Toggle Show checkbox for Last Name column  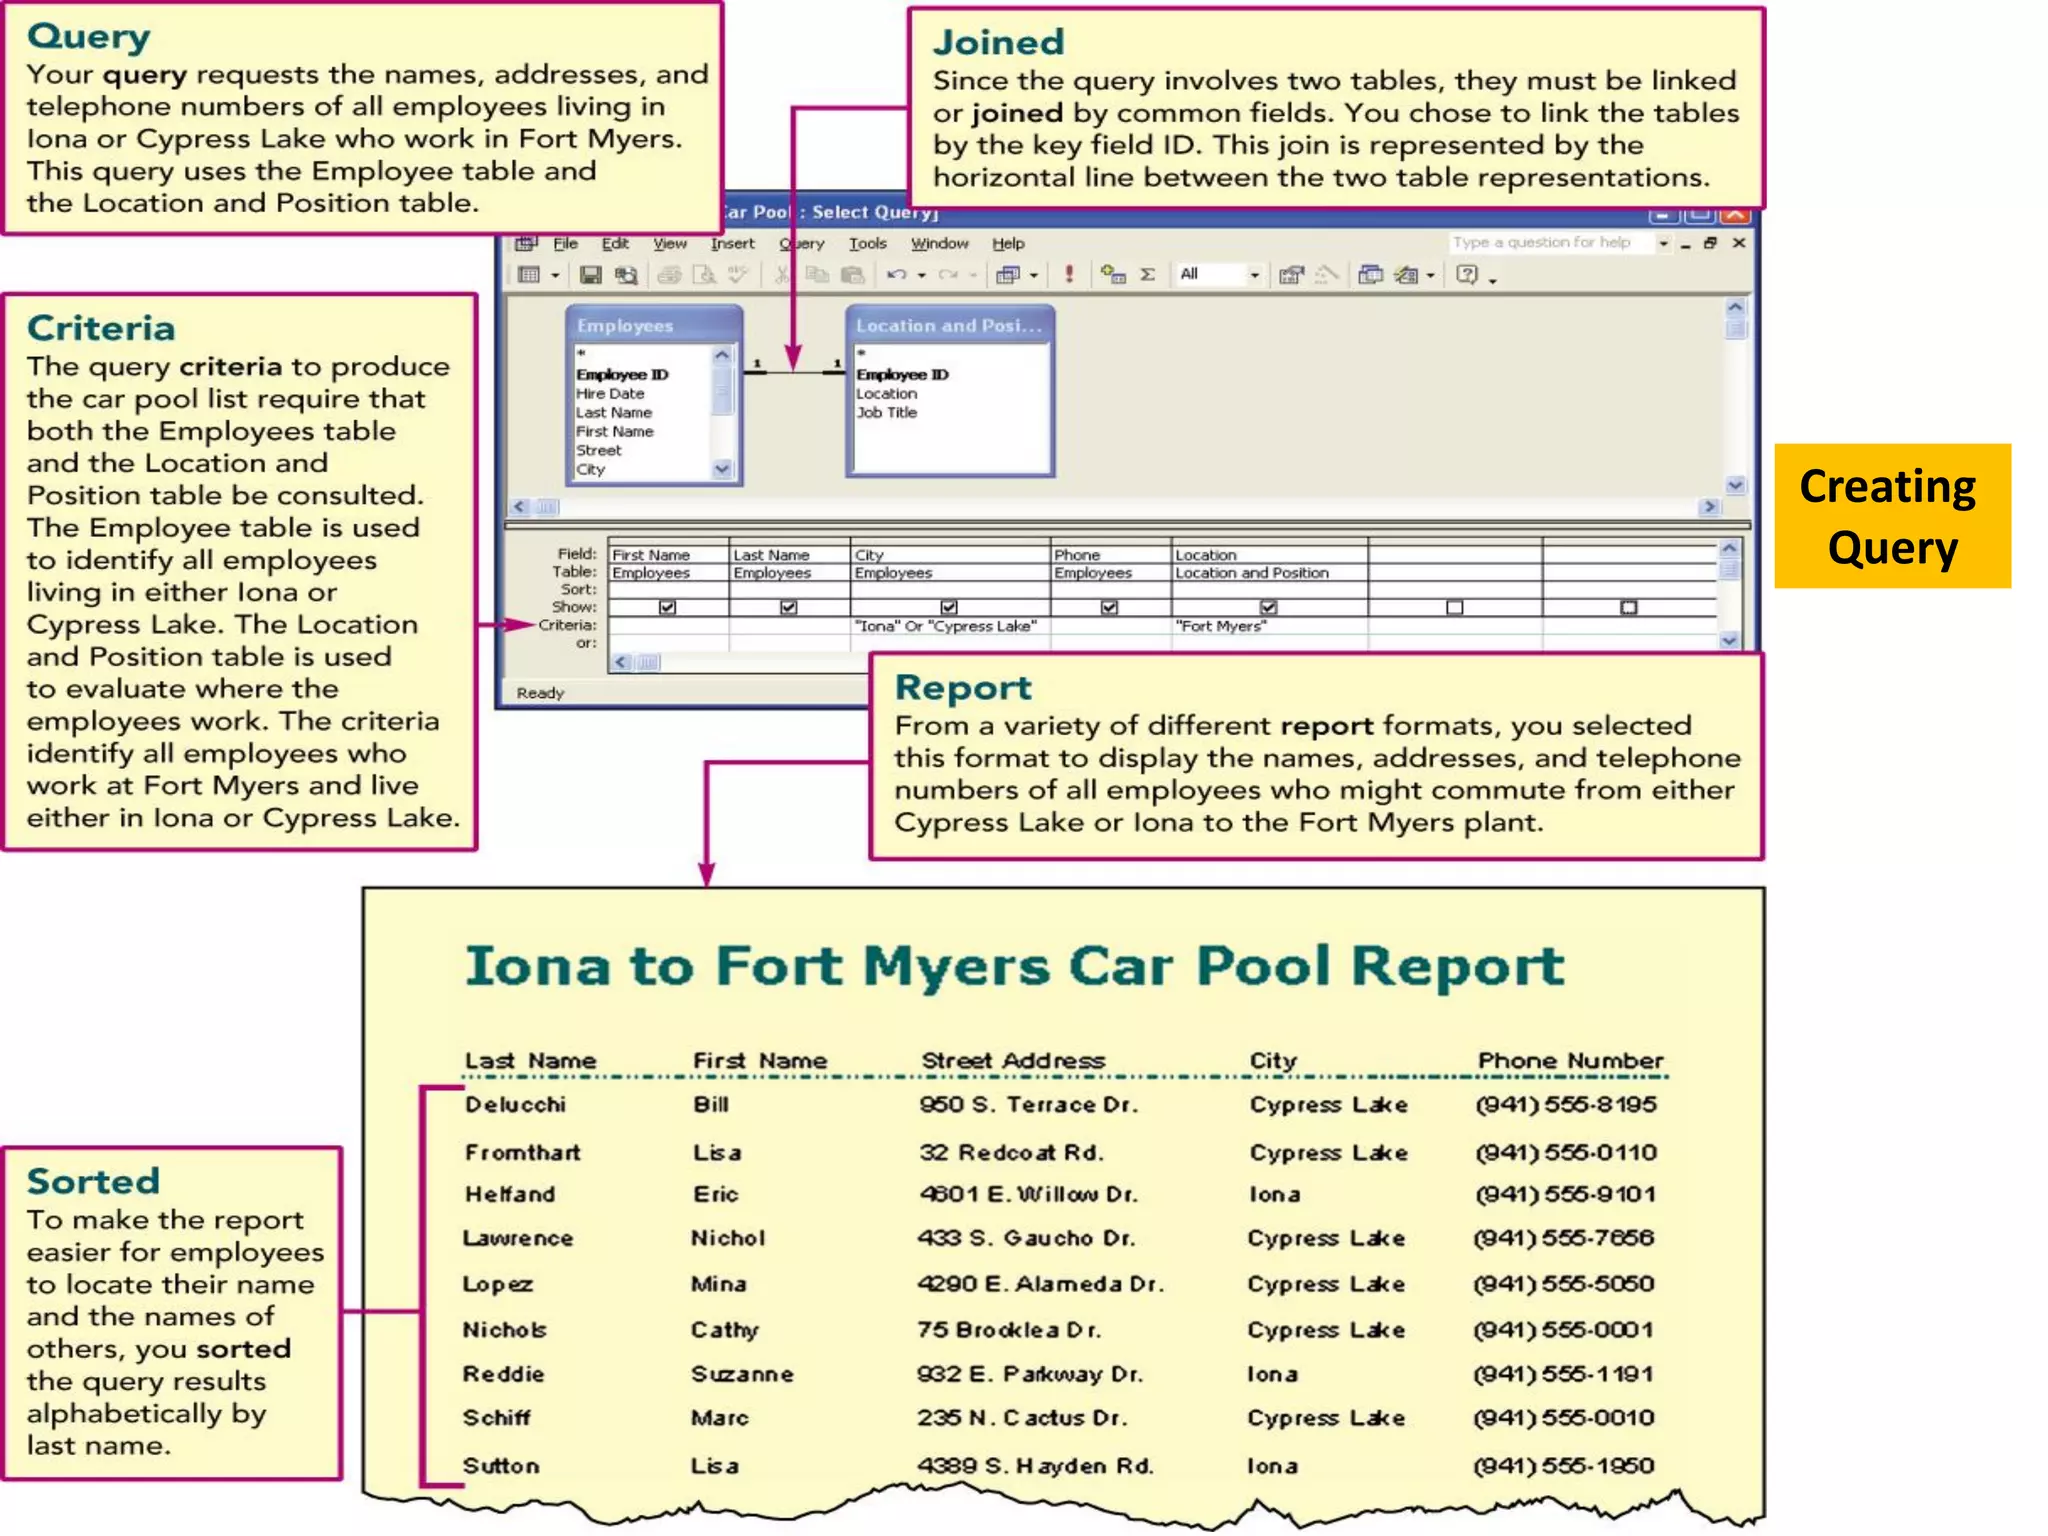pos(789,607)
